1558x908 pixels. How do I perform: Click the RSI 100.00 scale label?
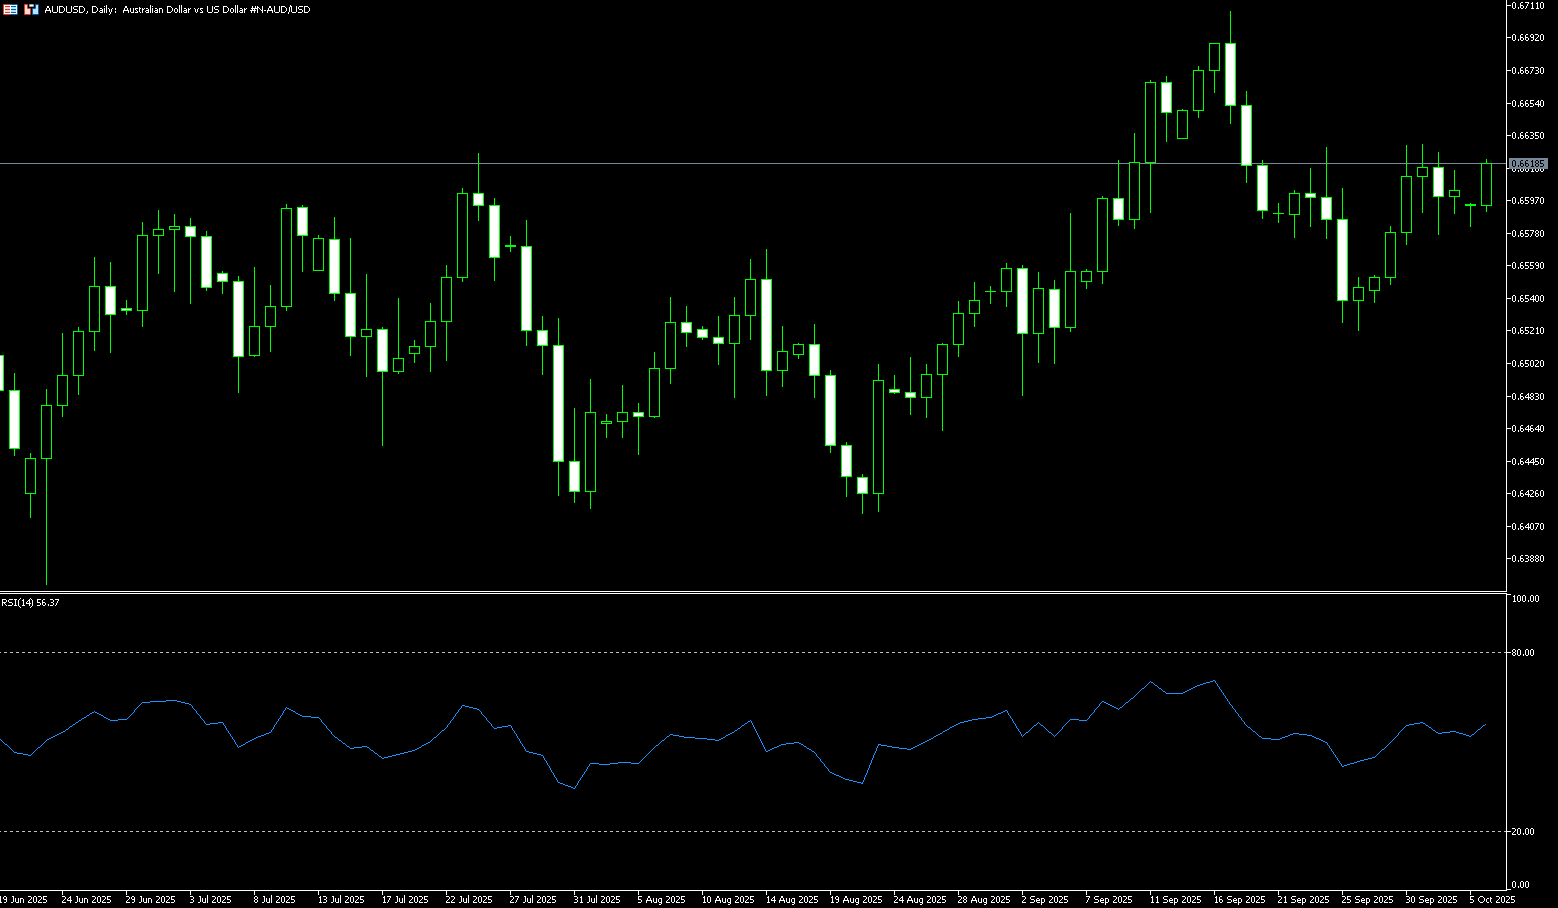(1525, 599)
